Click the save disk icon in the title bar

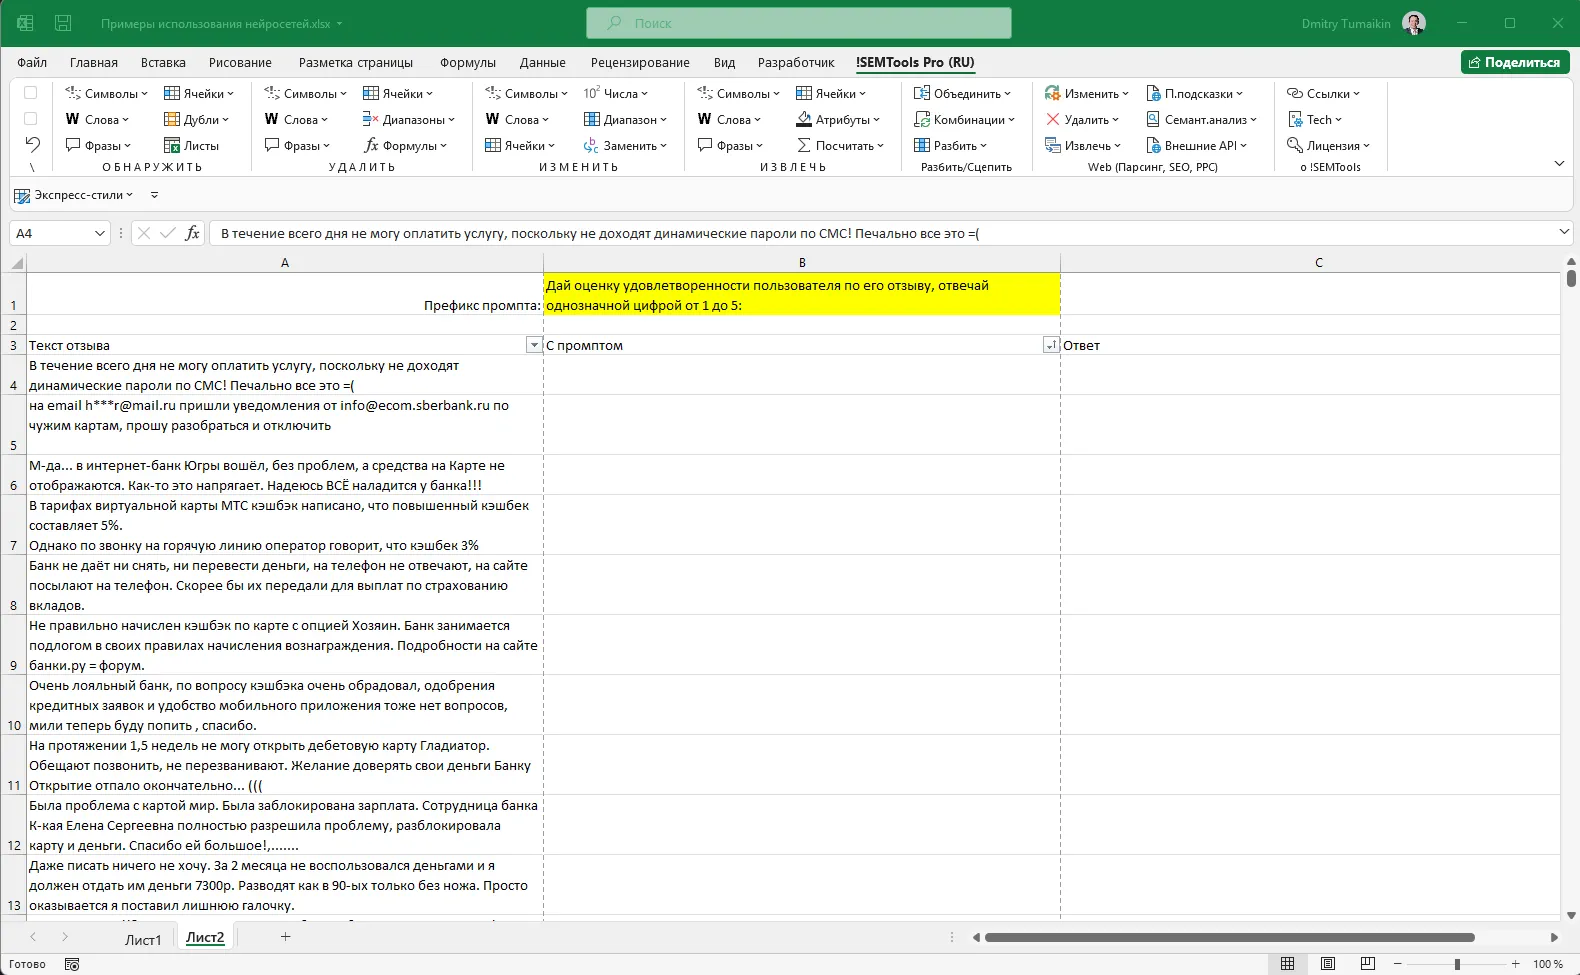63,23
